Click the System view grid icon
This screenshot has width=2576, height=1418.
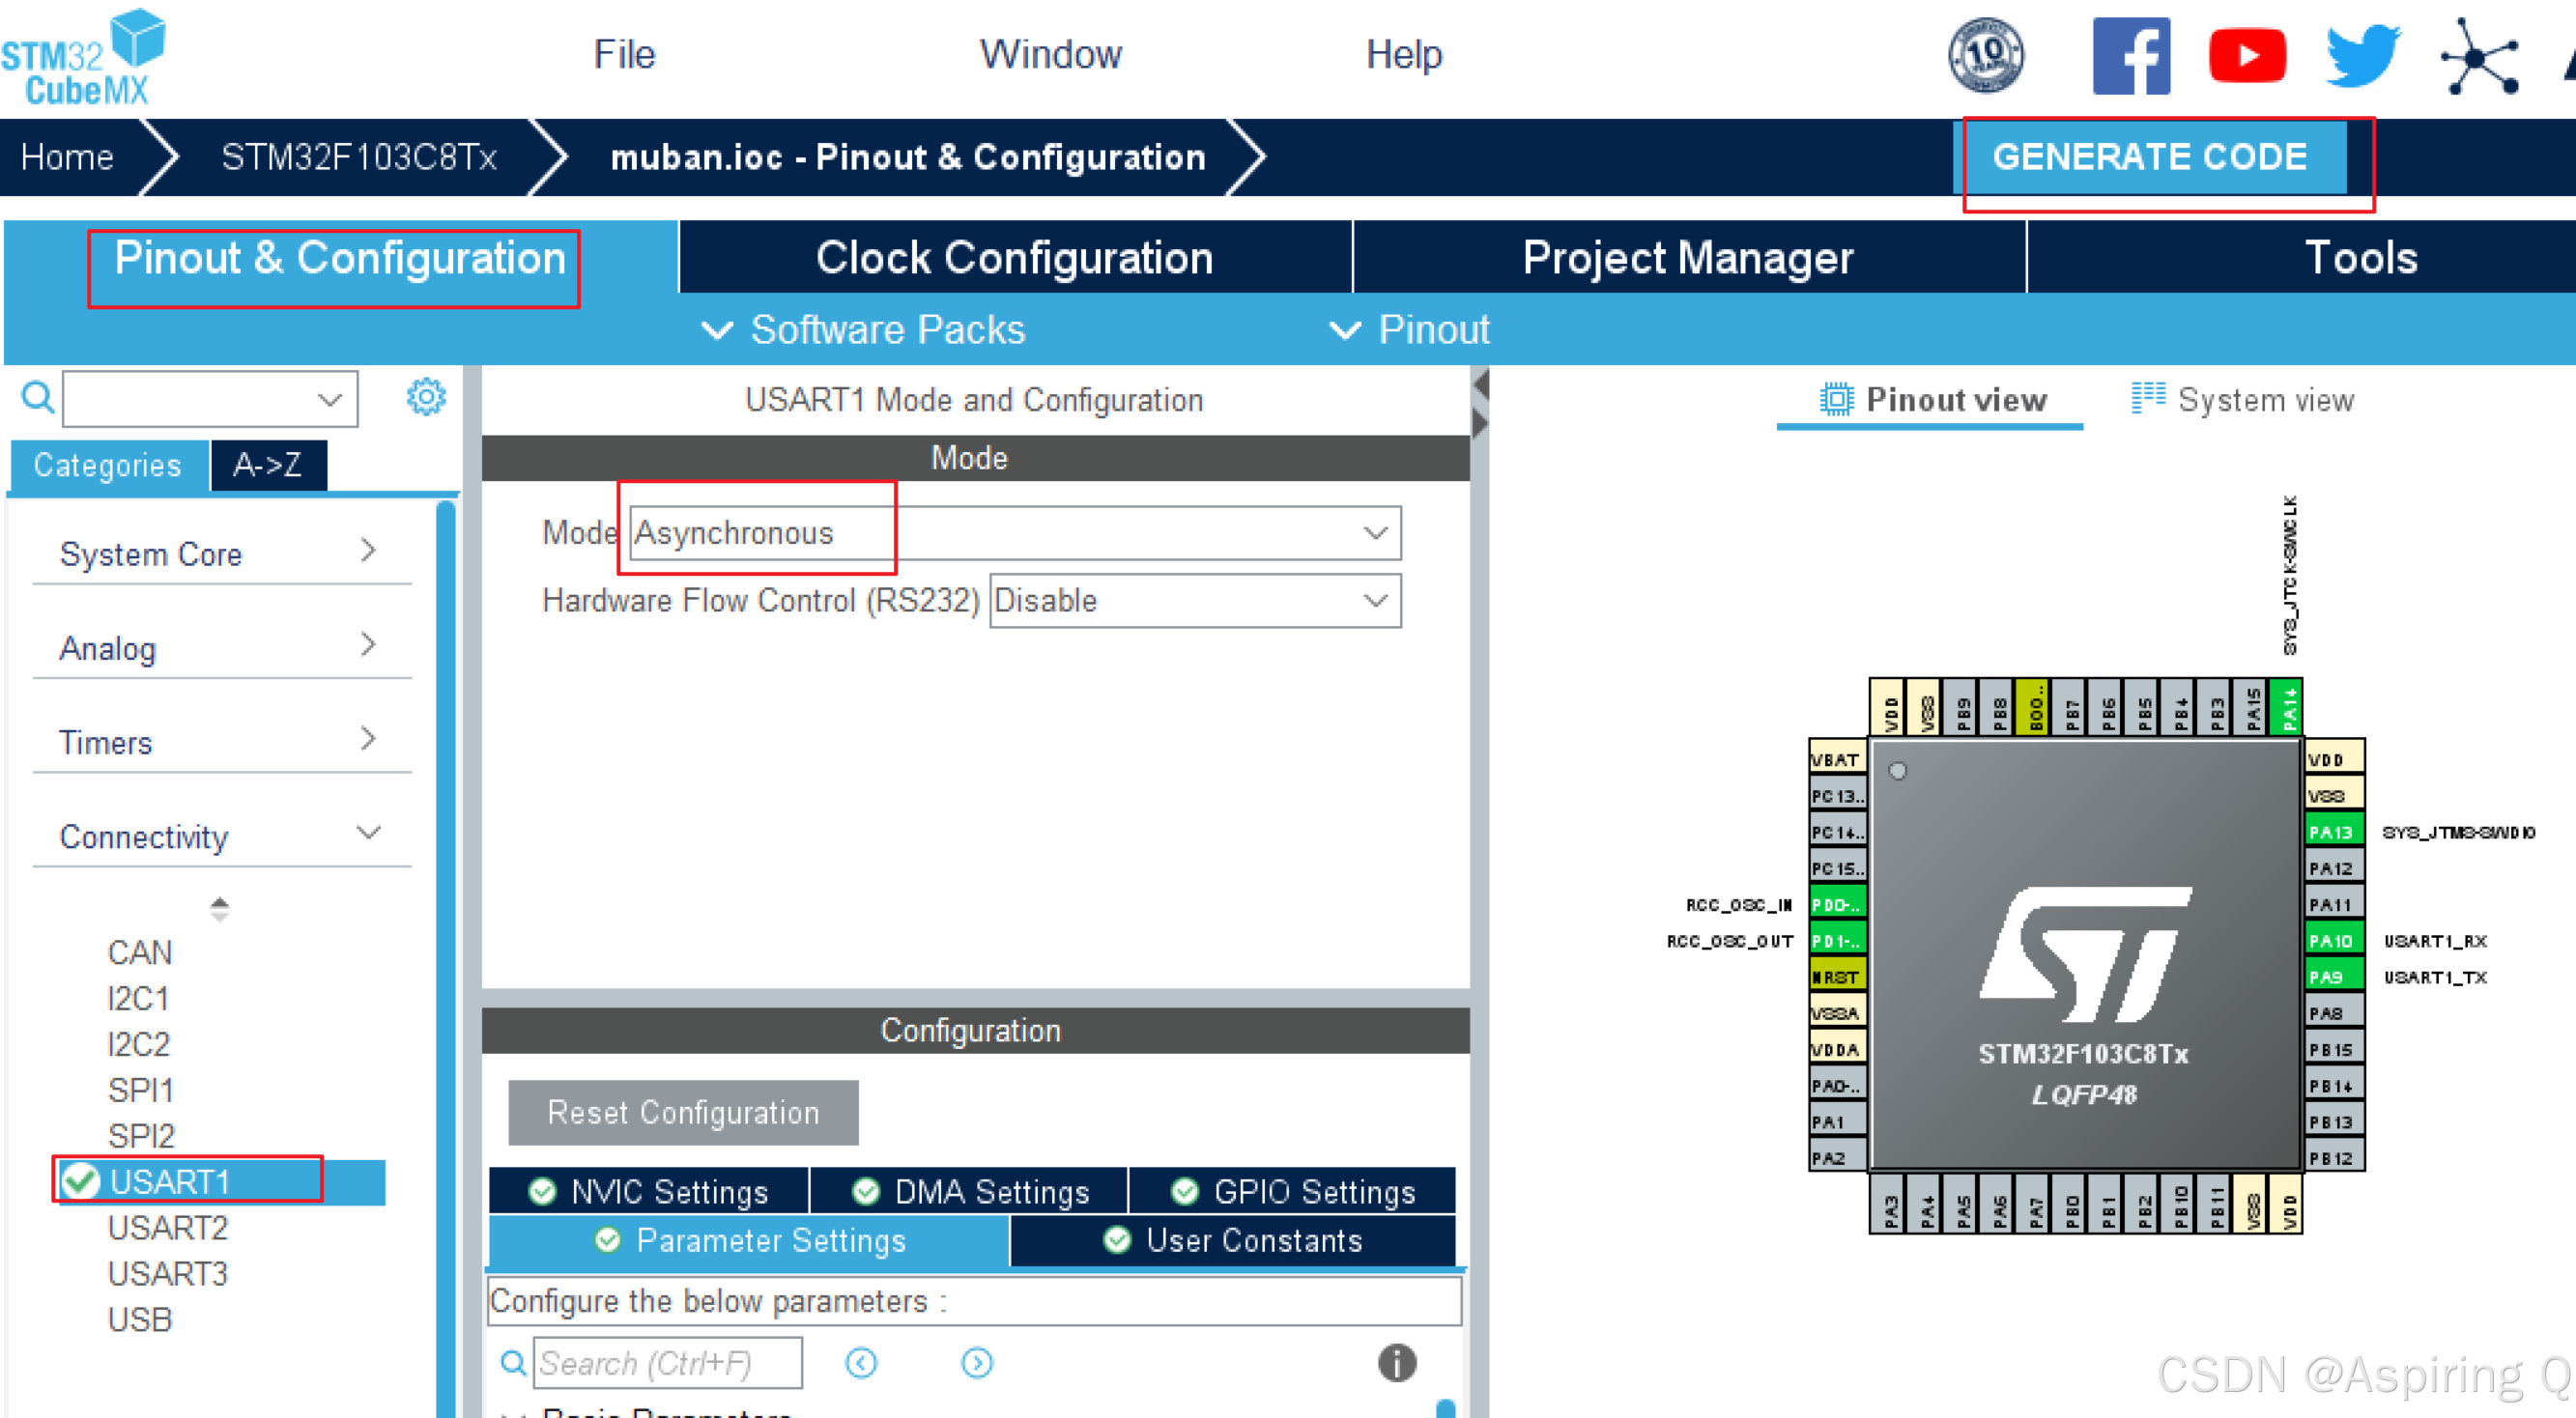point(2148,398)
